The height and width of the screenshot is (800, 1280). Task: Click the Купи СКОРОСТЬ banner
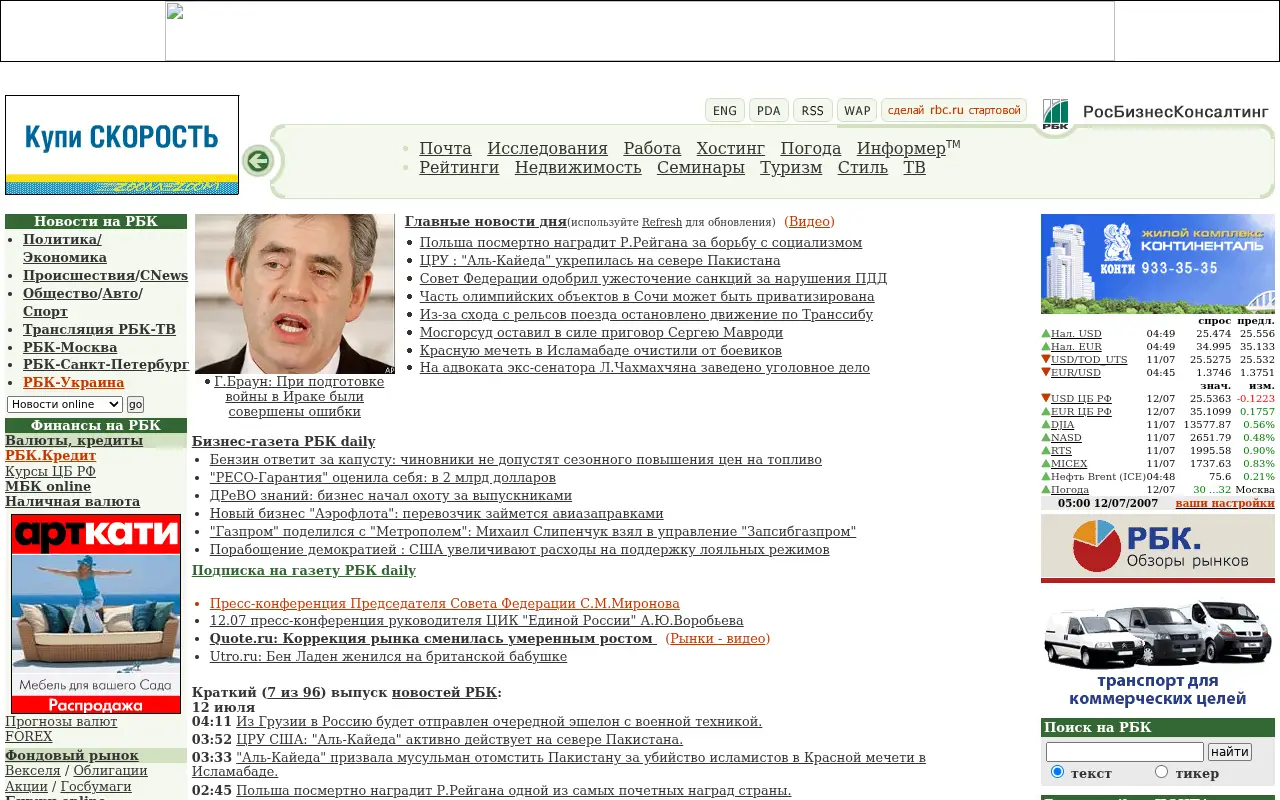(x=122, y=145)
